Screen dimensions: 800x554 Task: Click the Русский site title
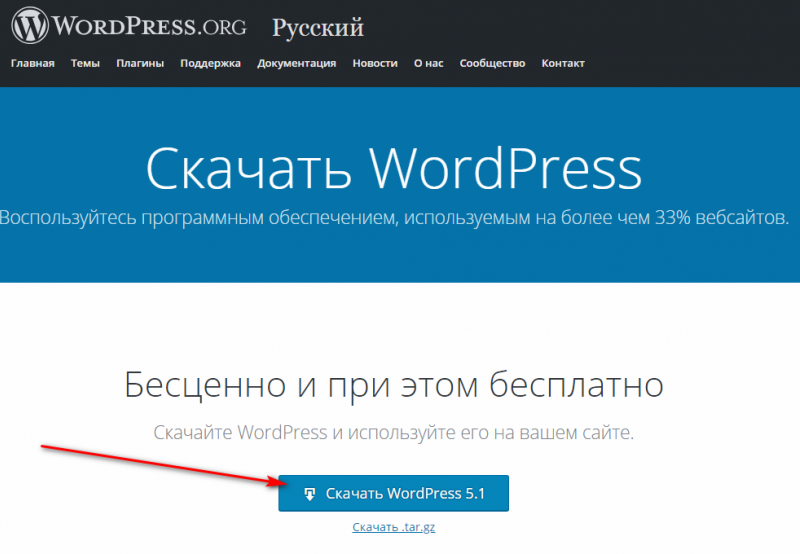[x=318, y=28]
